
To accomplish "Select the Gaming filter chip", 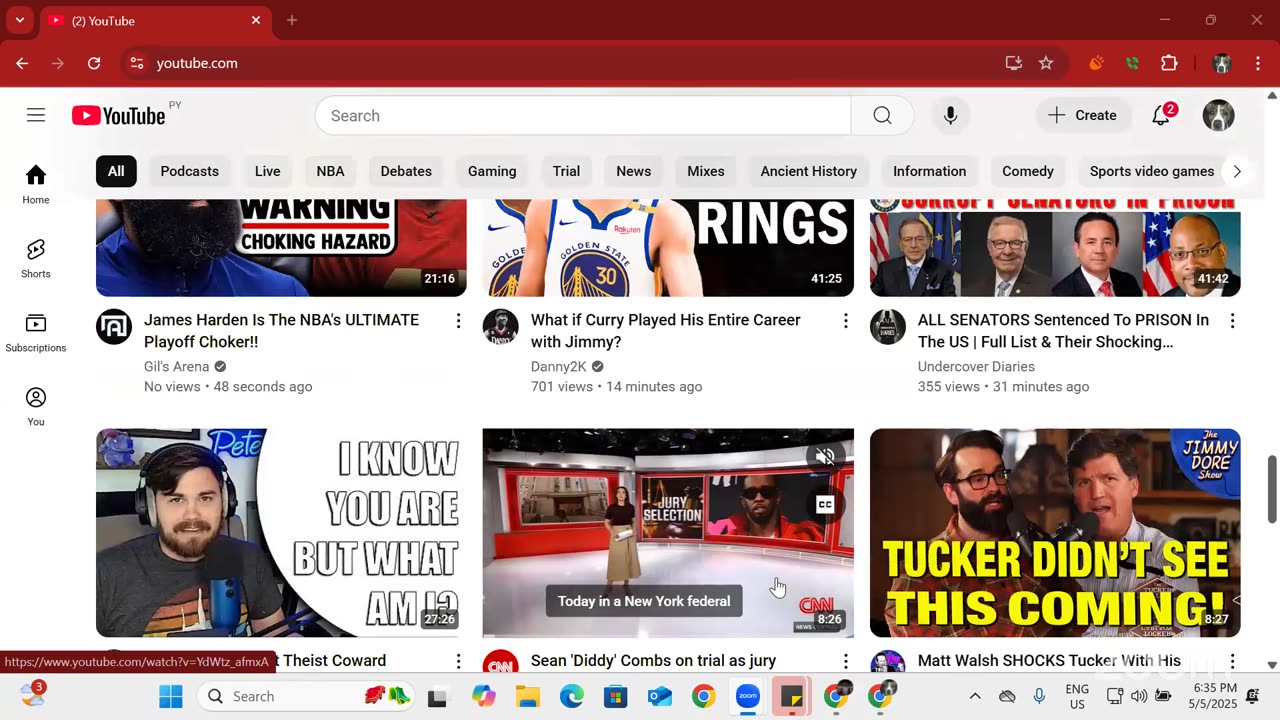I will [492, 171].
